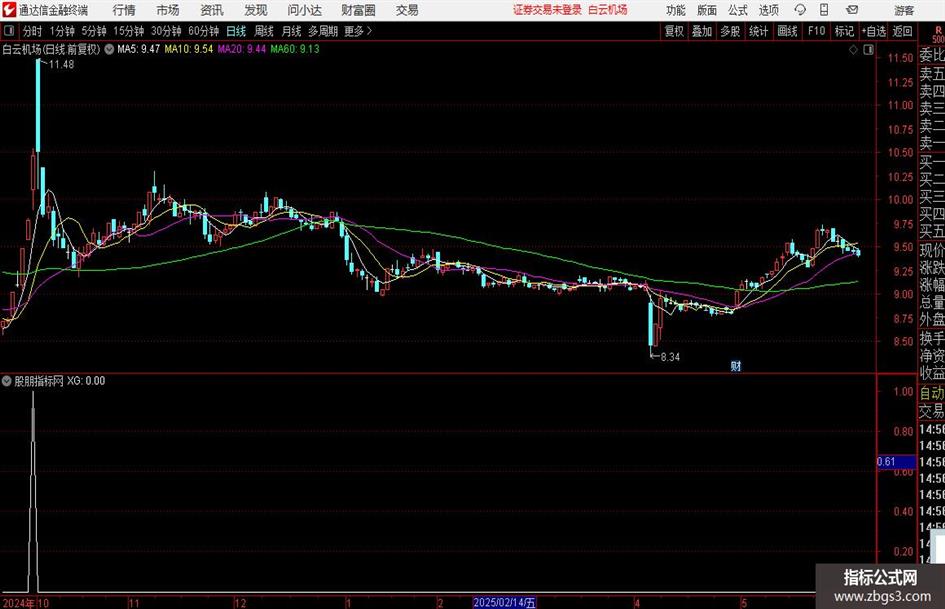Click the MA20: 9.44 value

tap(242, 49)
